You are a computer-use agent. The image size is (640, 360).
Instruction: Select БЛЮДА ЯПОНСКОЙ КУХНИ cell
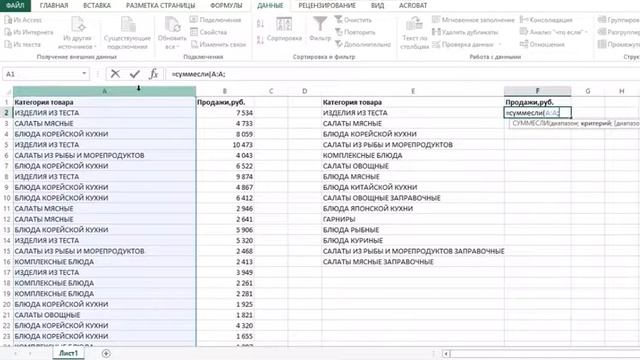(413, 209)
